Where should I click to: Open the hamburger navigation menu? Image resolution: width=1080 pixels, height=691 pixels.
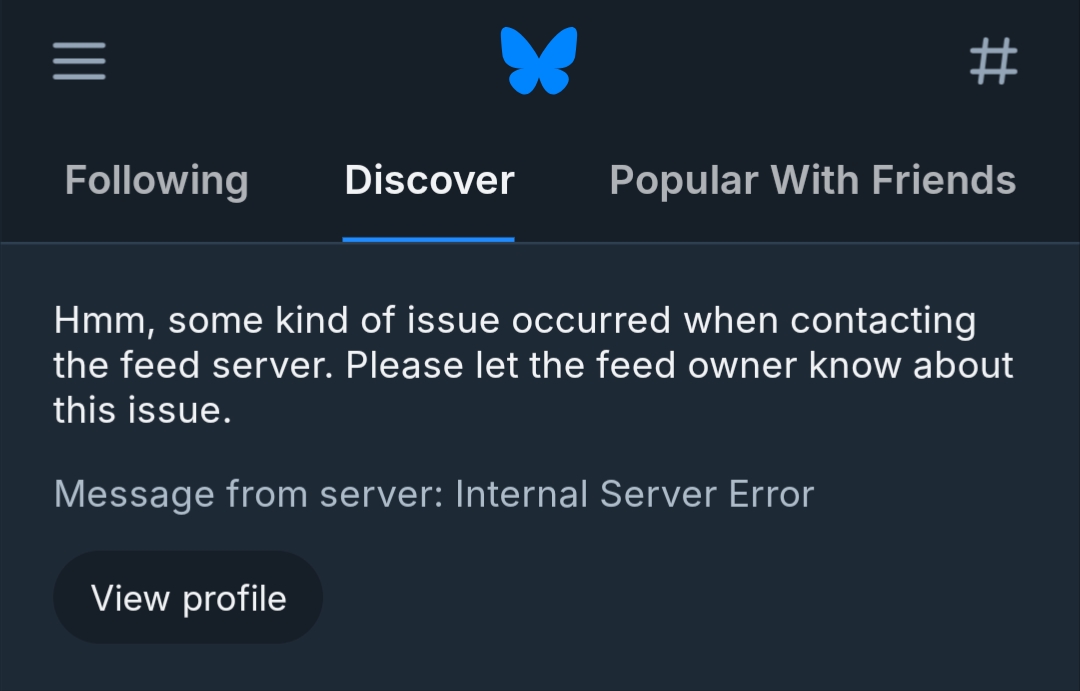[x=79, y=61]
